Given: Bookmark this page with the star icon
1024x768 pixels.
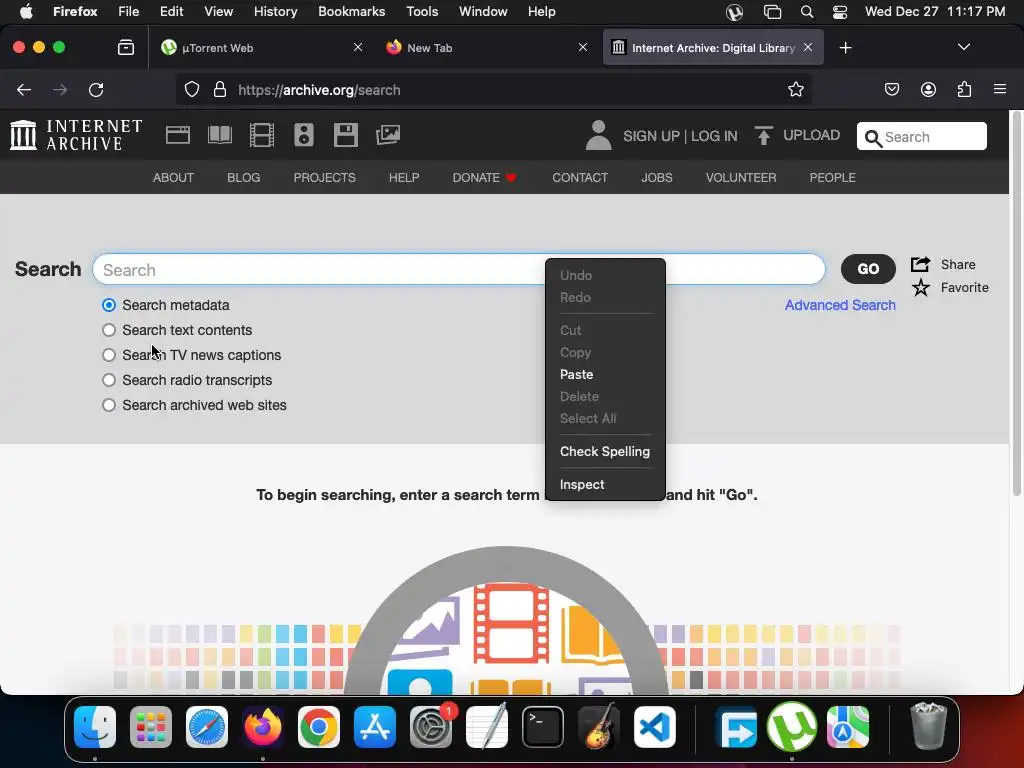Looking at the screenshot, I should click(795, 89).
